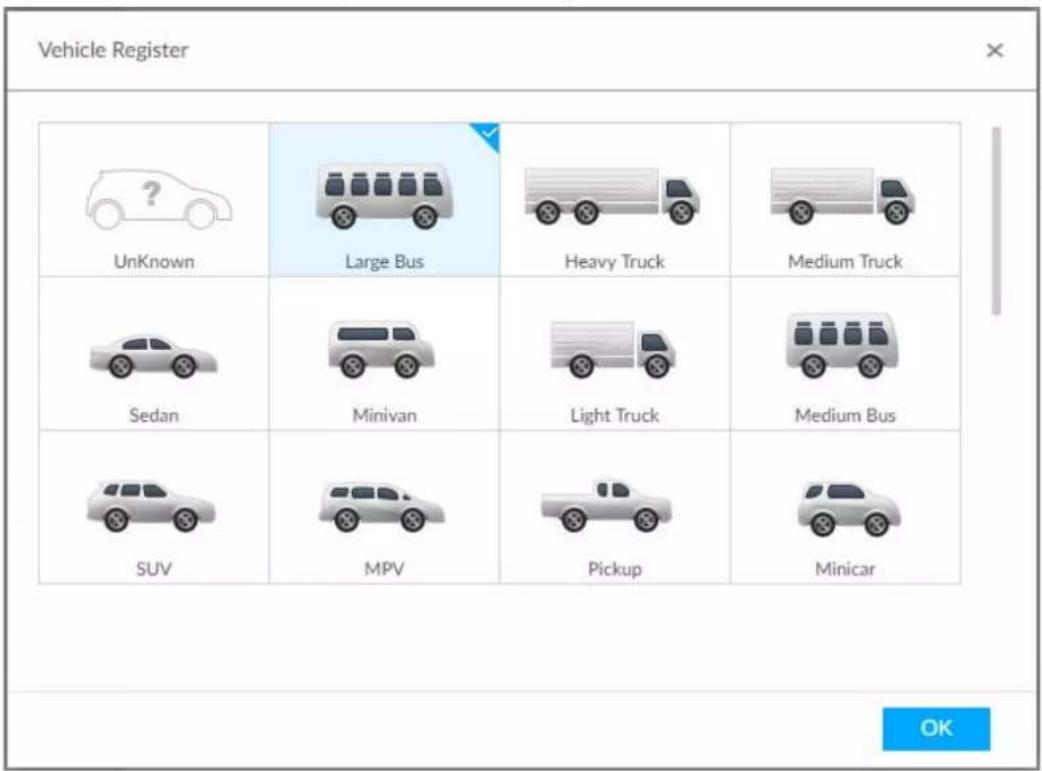Click the vehicle list vertical scrollbar
This screenshot has height=771, width=1042.
[995, 221]
